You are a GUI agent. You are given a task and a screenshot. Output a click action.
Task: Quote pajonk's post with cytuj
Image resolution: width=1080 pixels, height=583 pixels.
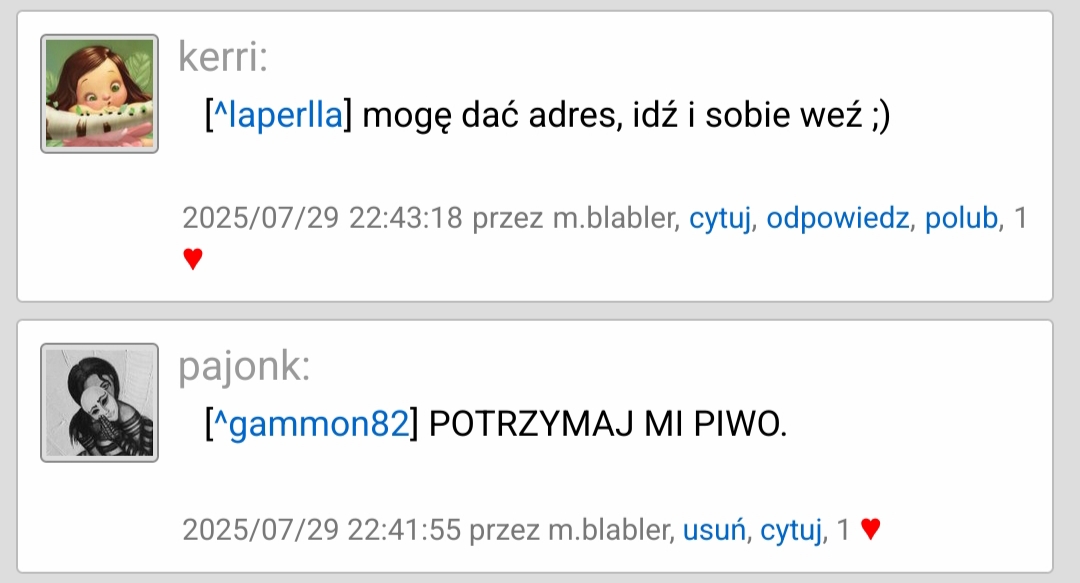point(791,530)
